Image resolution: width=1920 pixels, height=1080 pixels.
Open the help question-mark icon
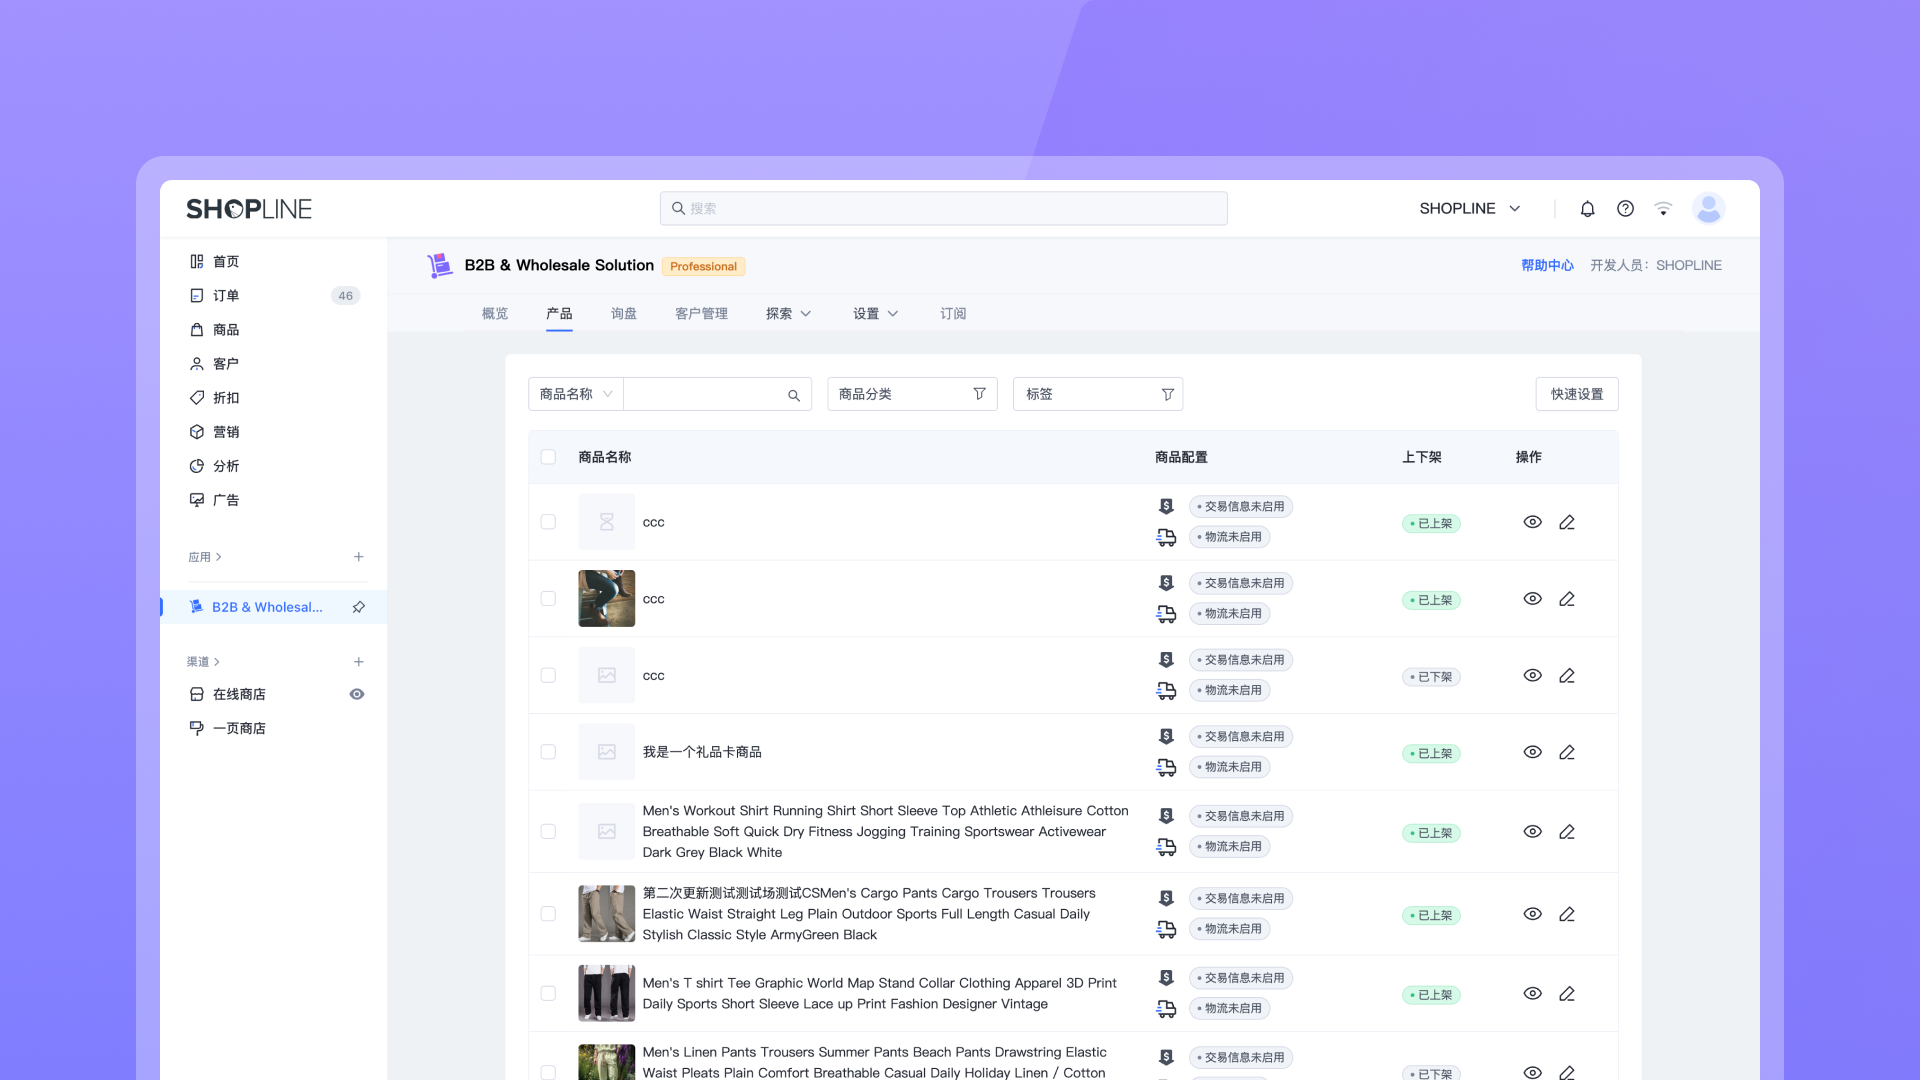pyautogui.click(x=1625, y=208)
